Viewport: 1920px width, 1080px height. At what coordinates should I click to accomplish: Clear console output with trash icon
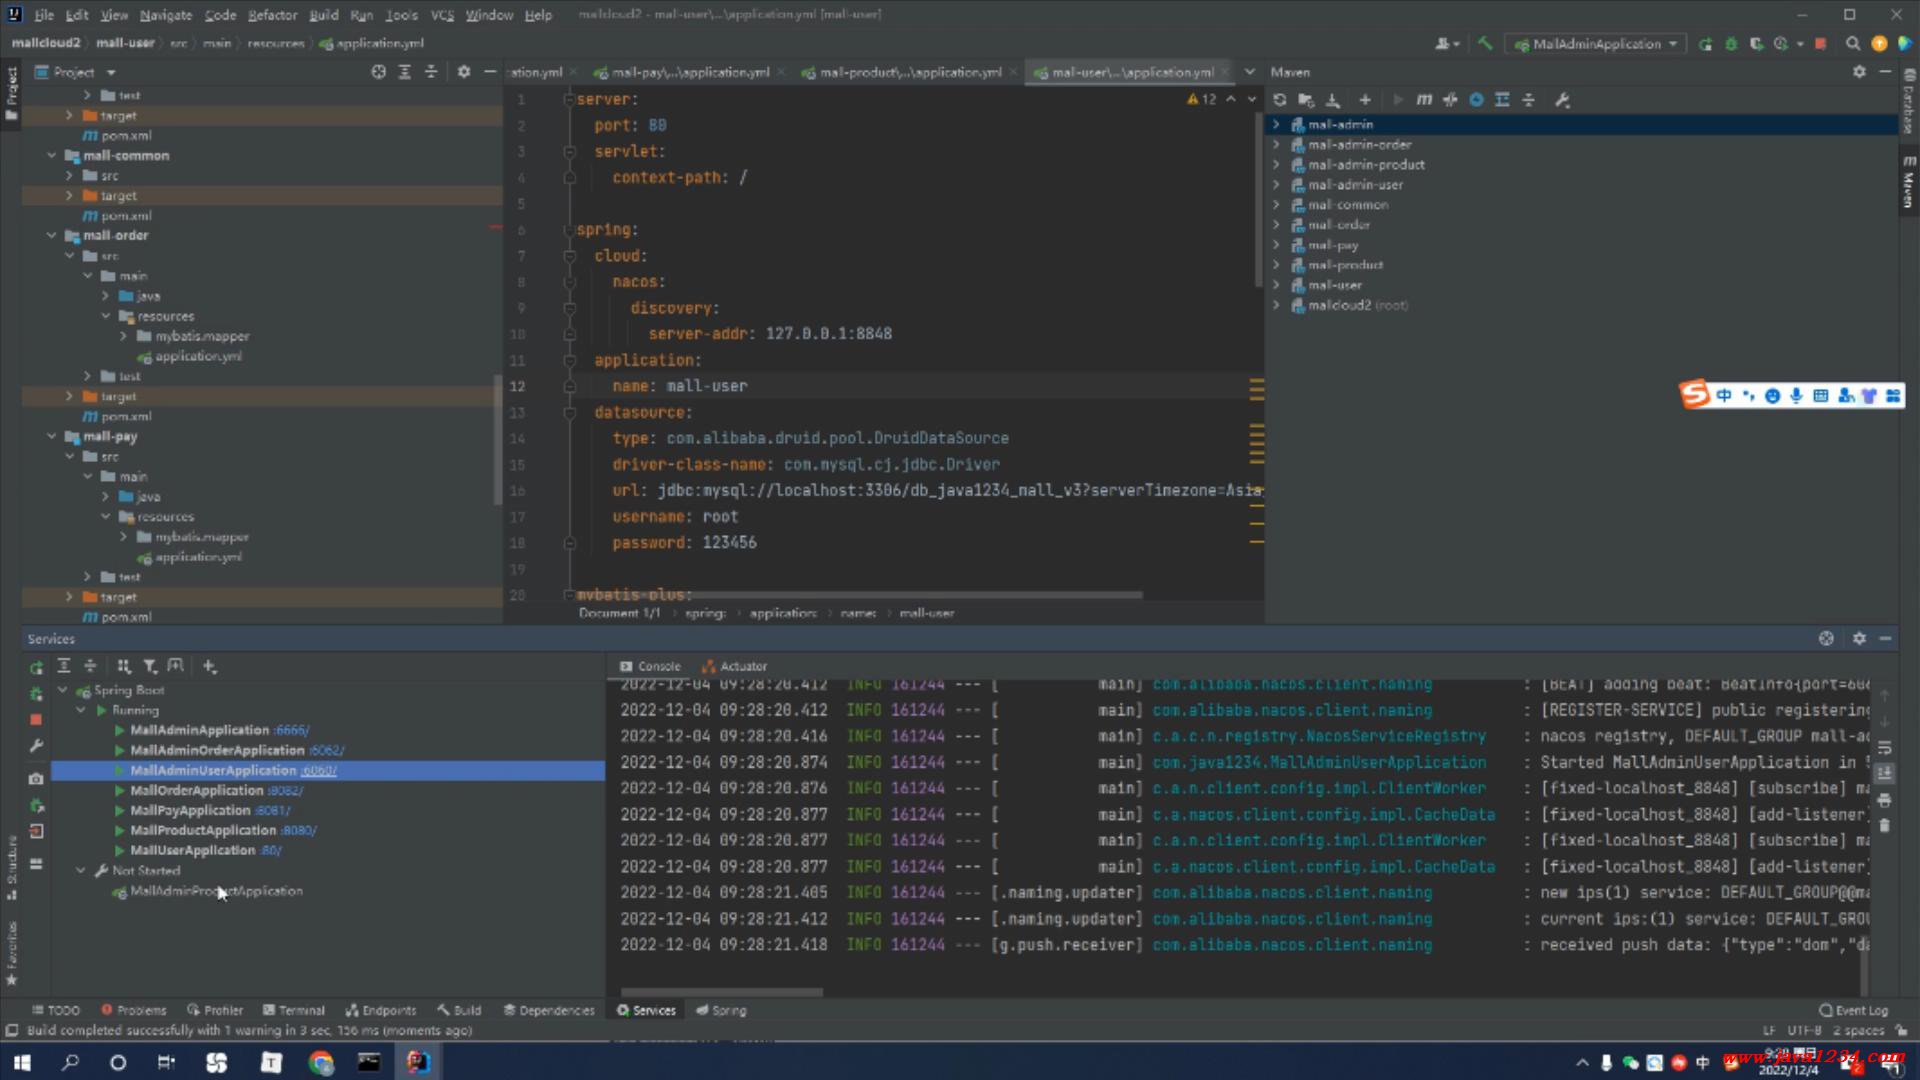[x=1884, y=826]
